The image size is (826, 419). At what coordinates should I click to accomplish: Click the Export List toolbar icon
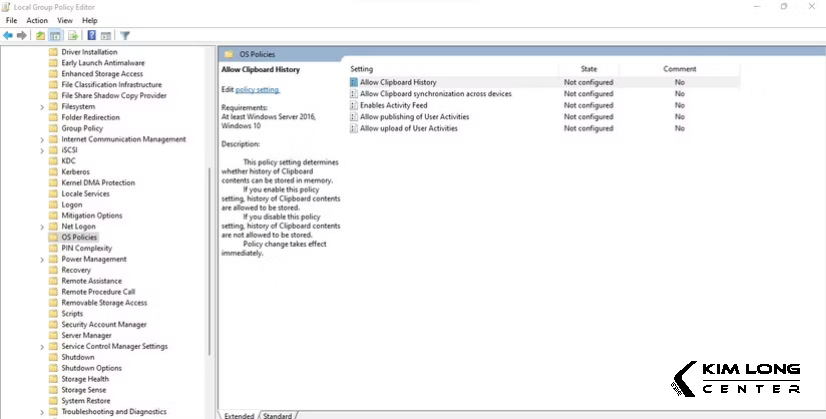pos(72,35)
